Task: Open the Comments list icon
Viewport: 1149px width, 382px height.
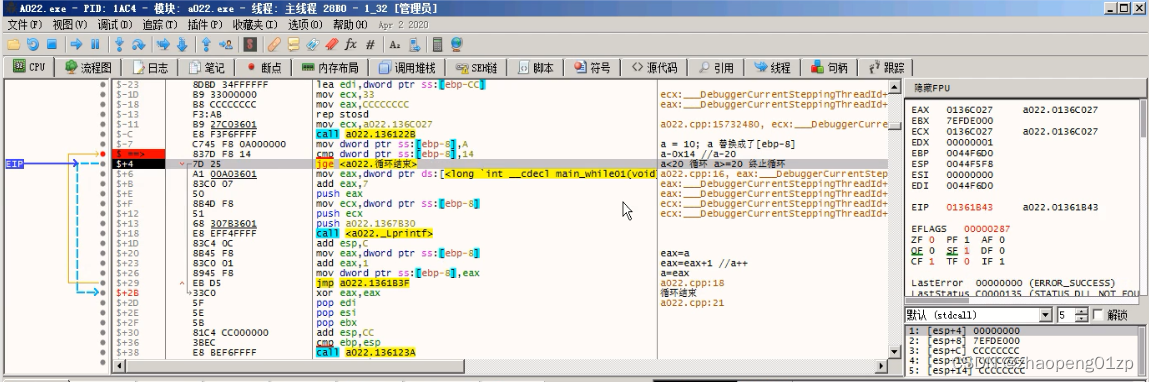Action: [293, 44]
